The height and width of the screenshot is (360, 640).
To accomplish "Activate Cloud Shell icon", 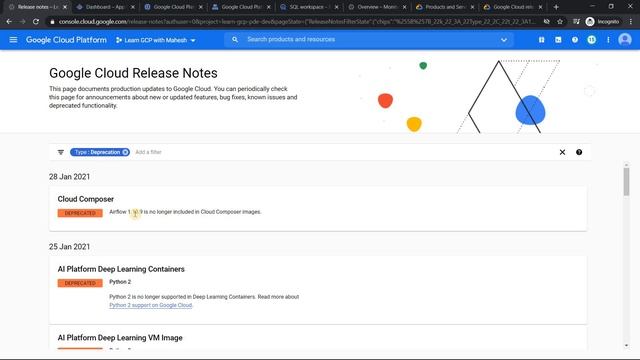I will (x=558, y=40).
